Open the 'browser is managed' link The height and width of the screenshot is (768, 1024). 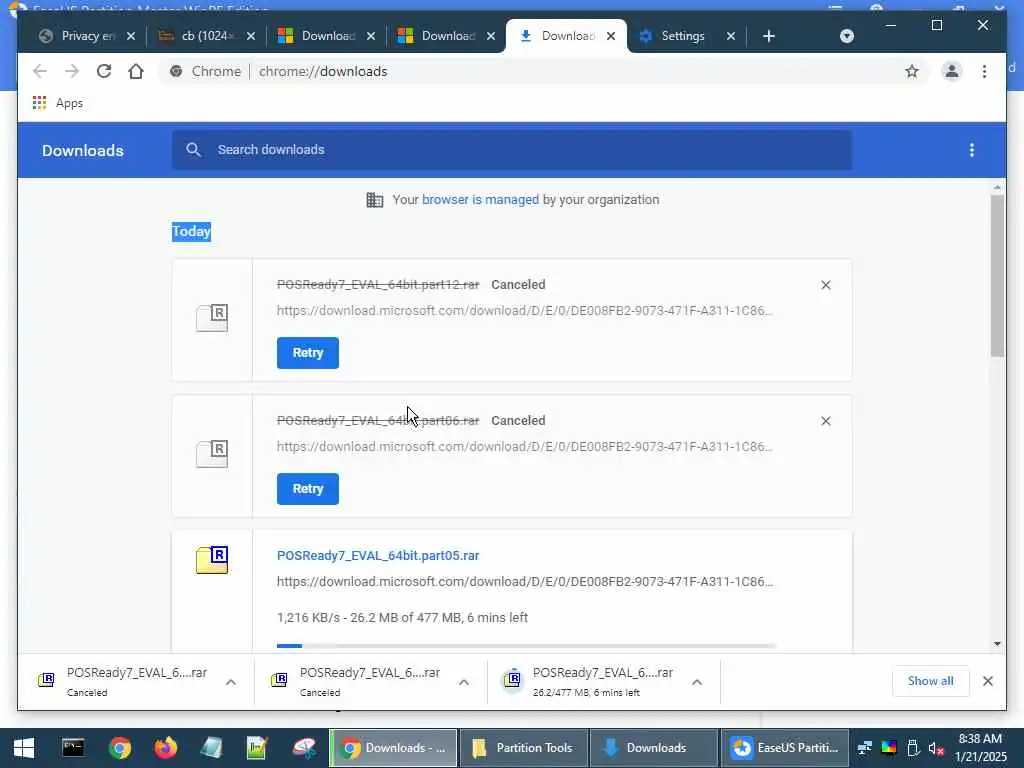[x=480, y=200]
